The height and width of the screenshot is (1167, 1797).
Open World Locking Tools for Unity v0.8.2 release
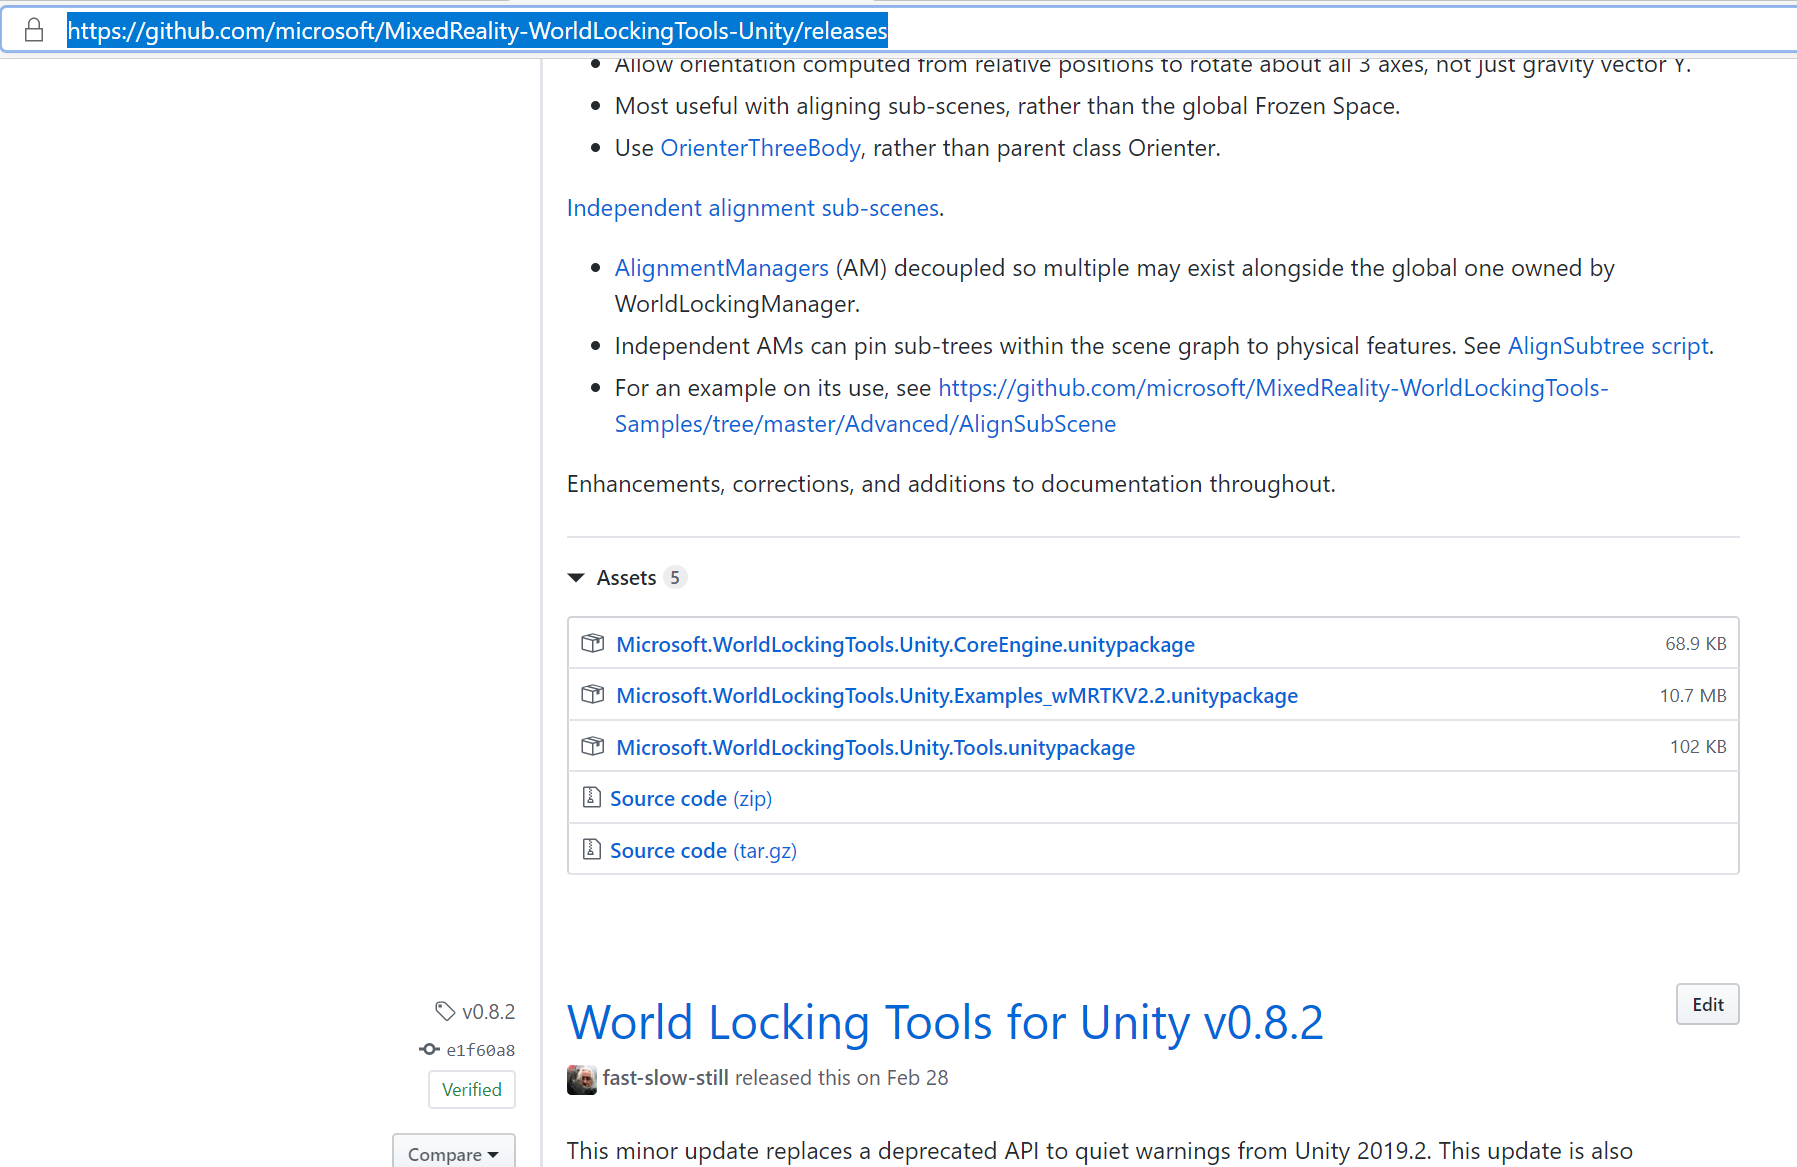[945, 1023]
